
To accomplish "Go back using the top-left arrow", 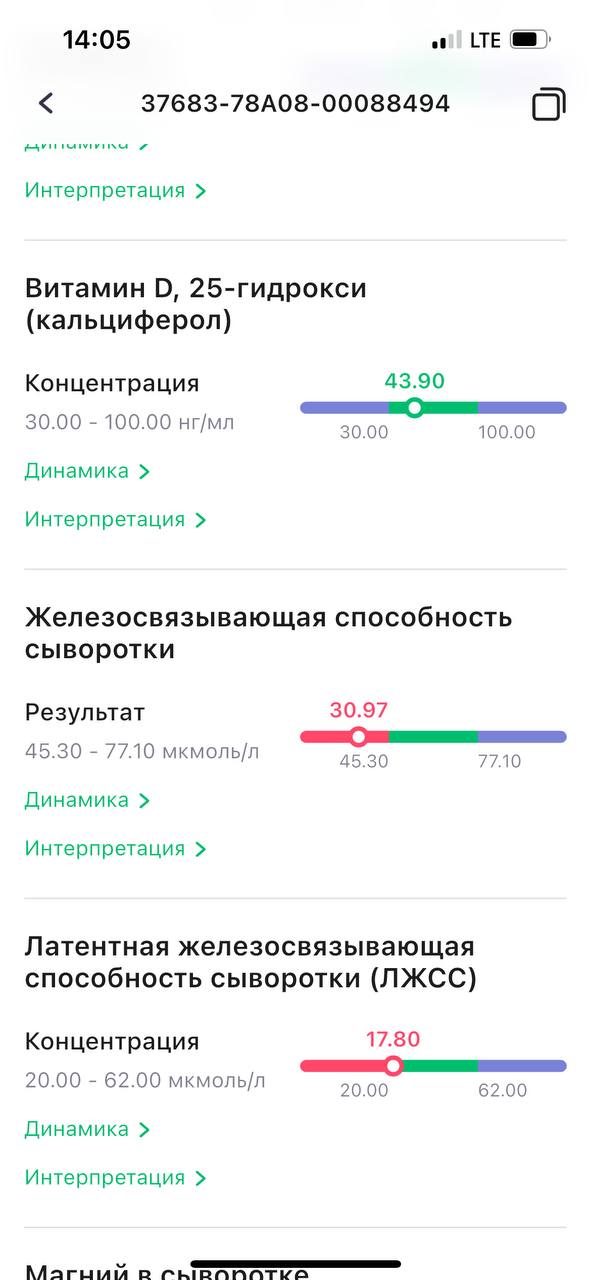I will click(45, 103).
